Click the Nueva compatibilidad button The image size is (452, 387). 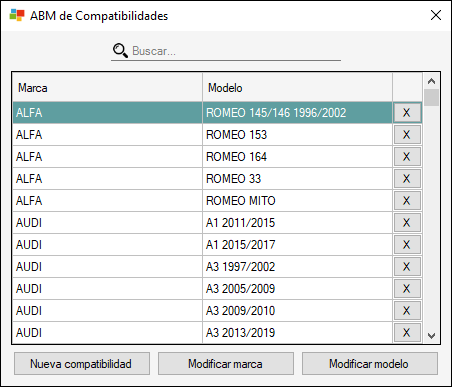point(82,364)
